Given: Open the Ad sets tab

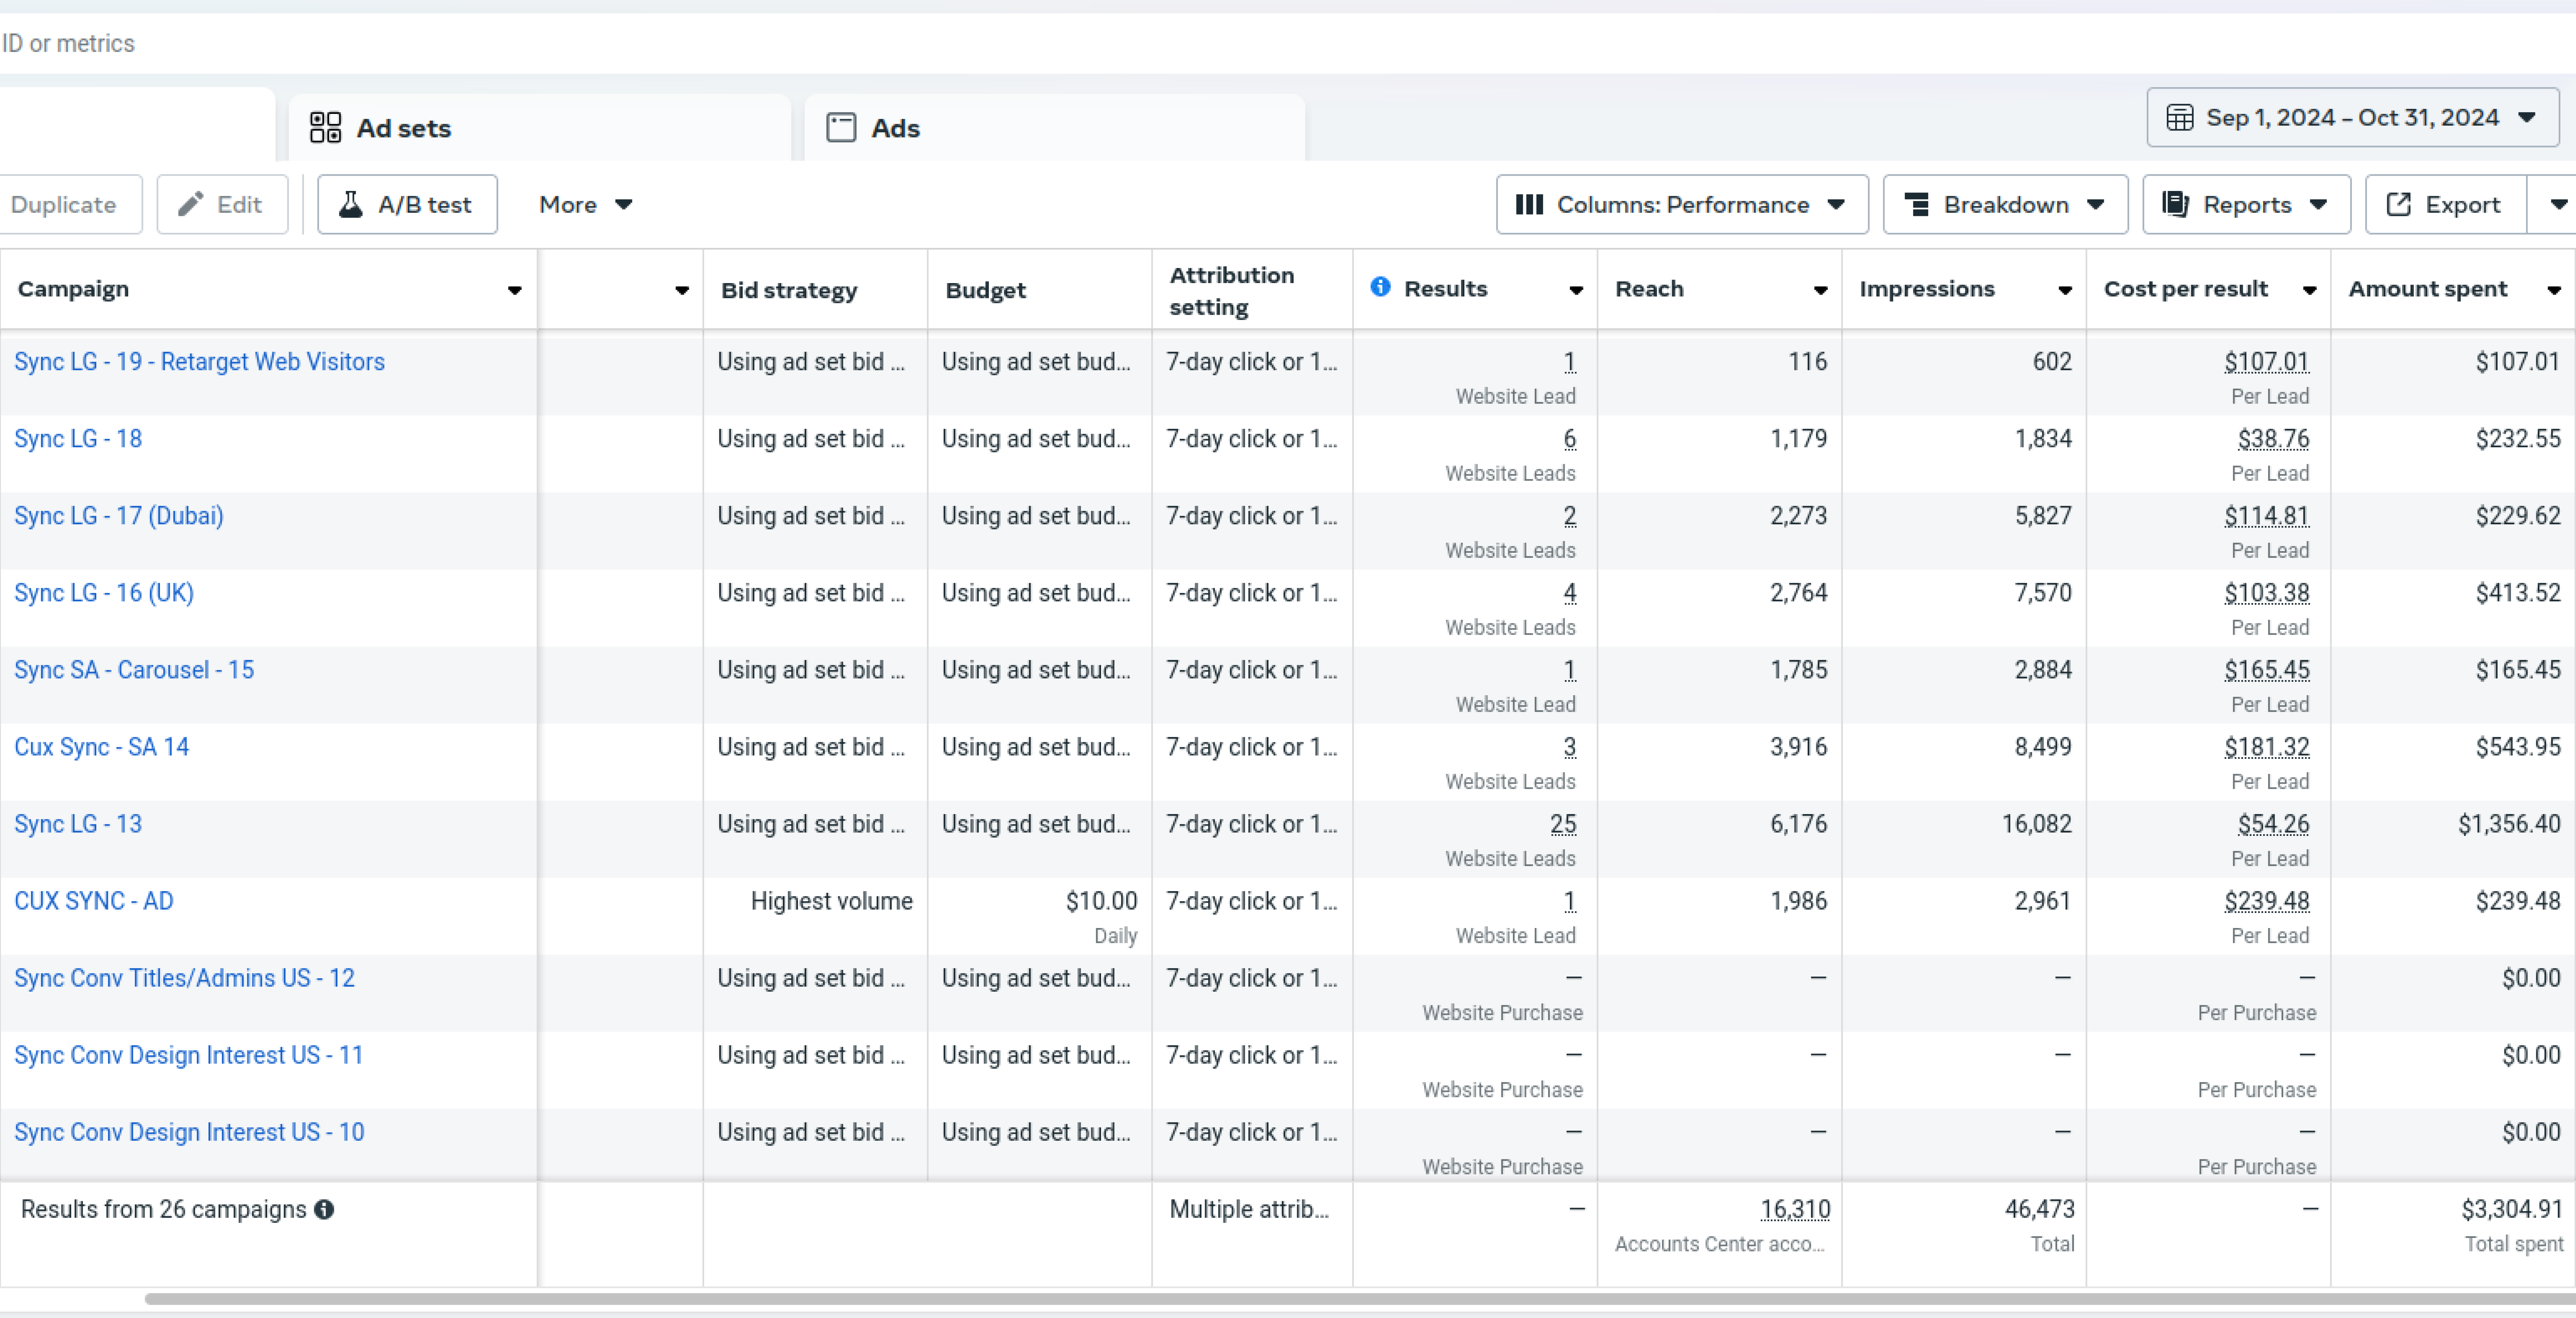Looking at the screenshot, I should pyautogui.click(x=540, y=128).
